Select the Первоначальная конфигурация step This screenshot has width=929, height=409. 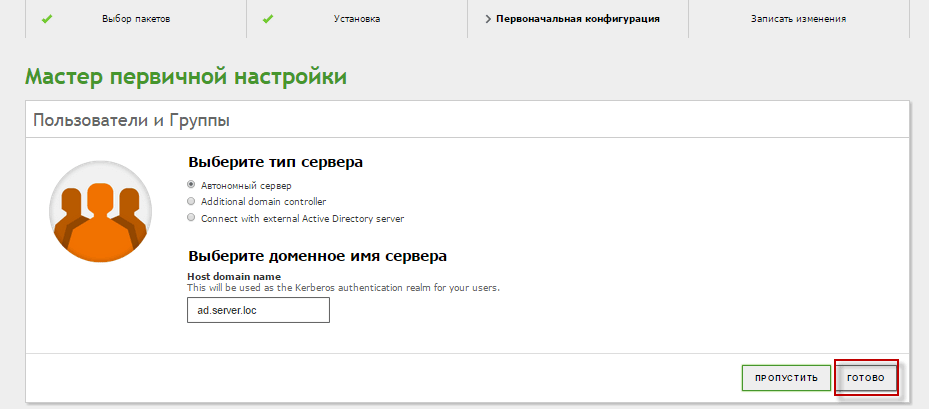click(x=578, y=18)
